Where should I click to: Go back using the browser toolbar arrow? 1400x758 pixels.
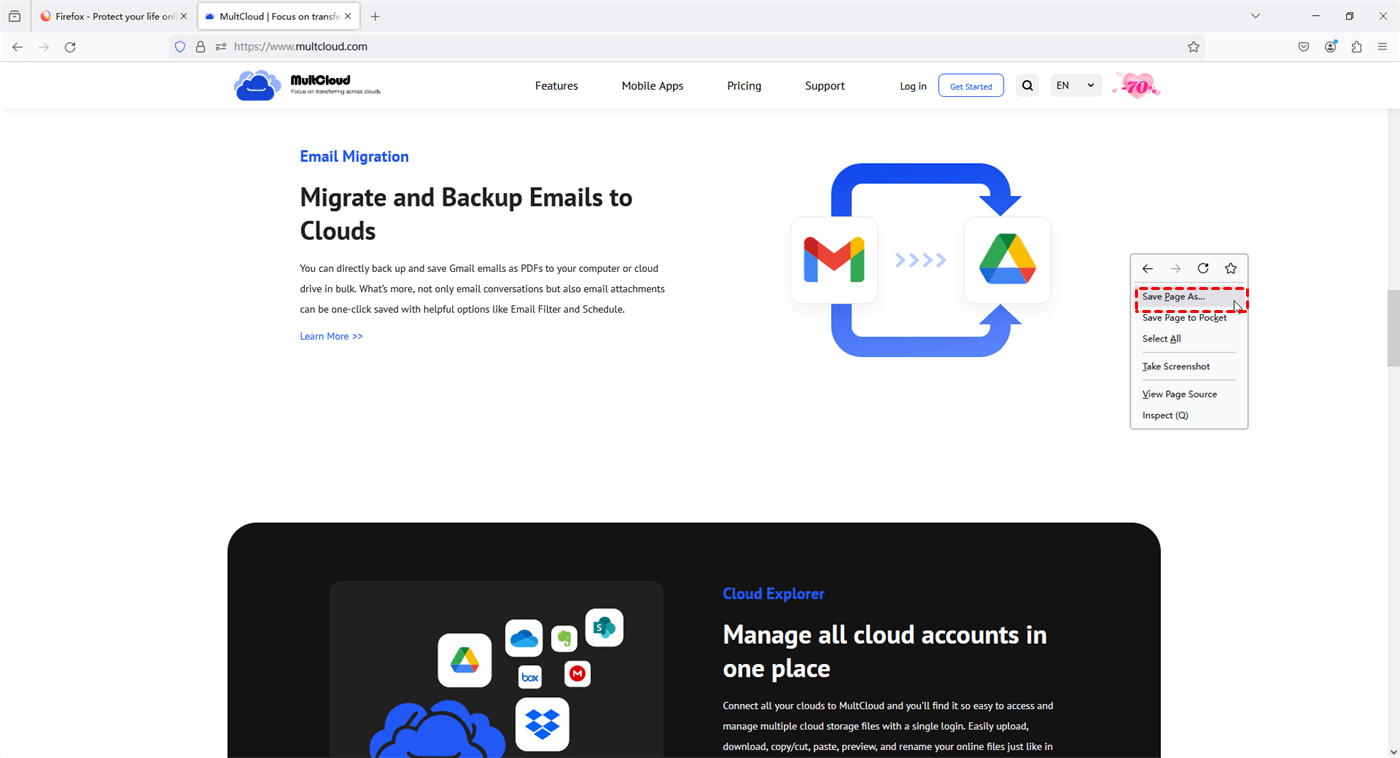tap(17, 47)
